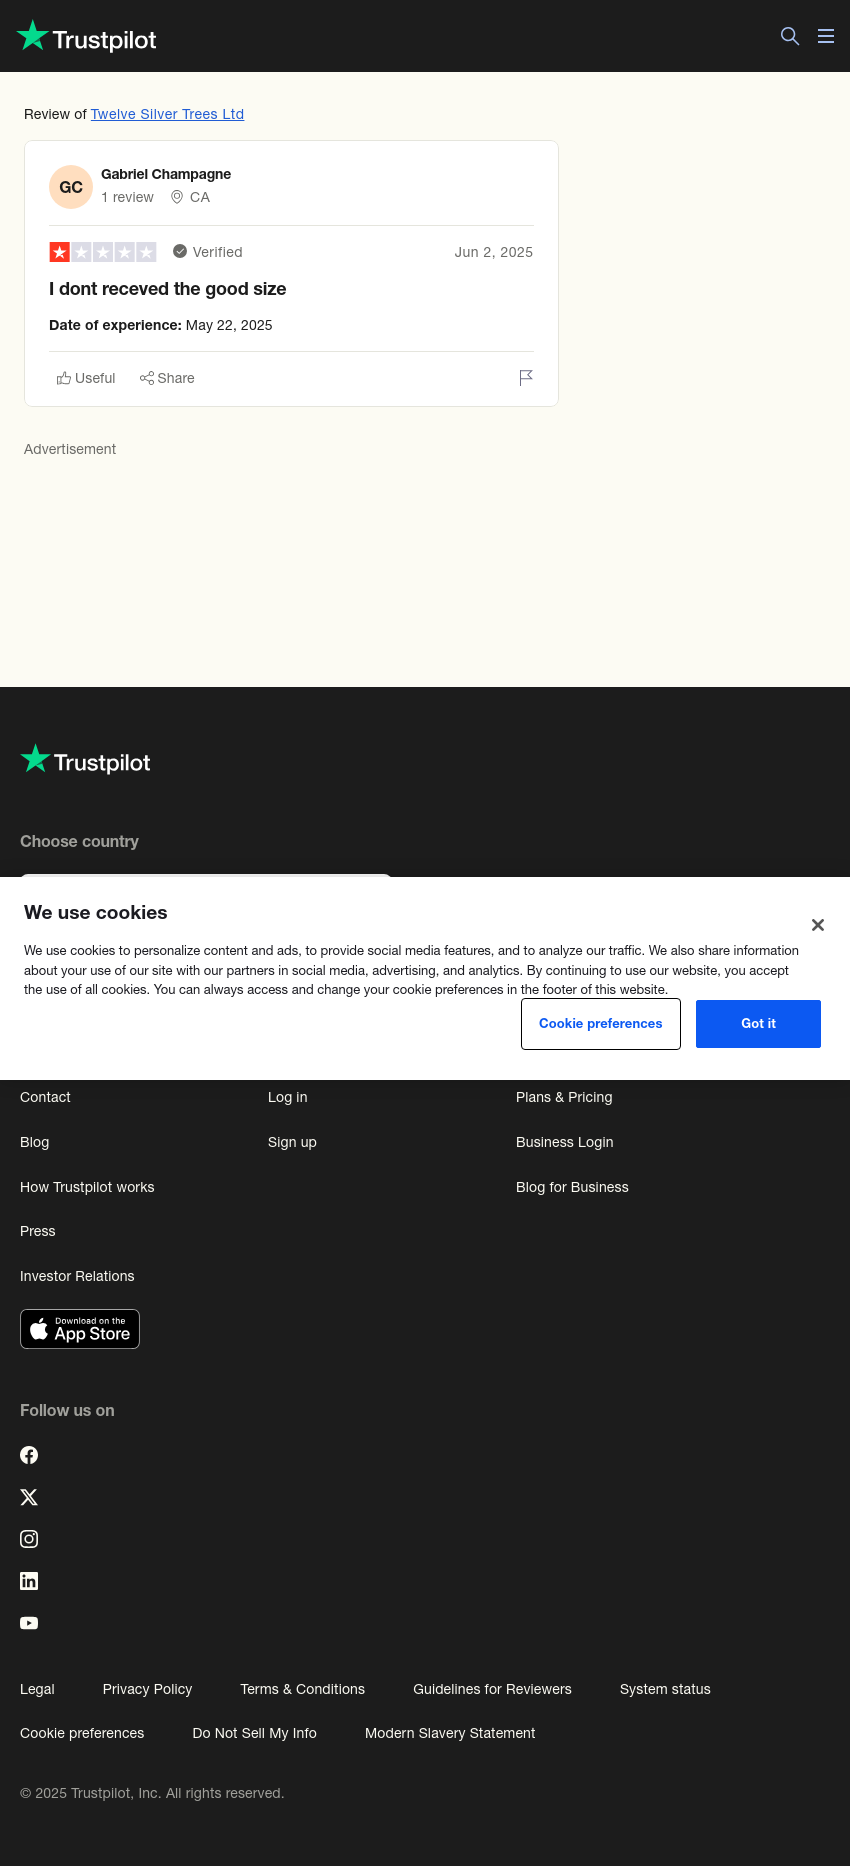Open footer Cookie preferences link
Image resolution: width=850 pixels, height=1866 pixels.
pyautogui.click(x=82, y=1733)
